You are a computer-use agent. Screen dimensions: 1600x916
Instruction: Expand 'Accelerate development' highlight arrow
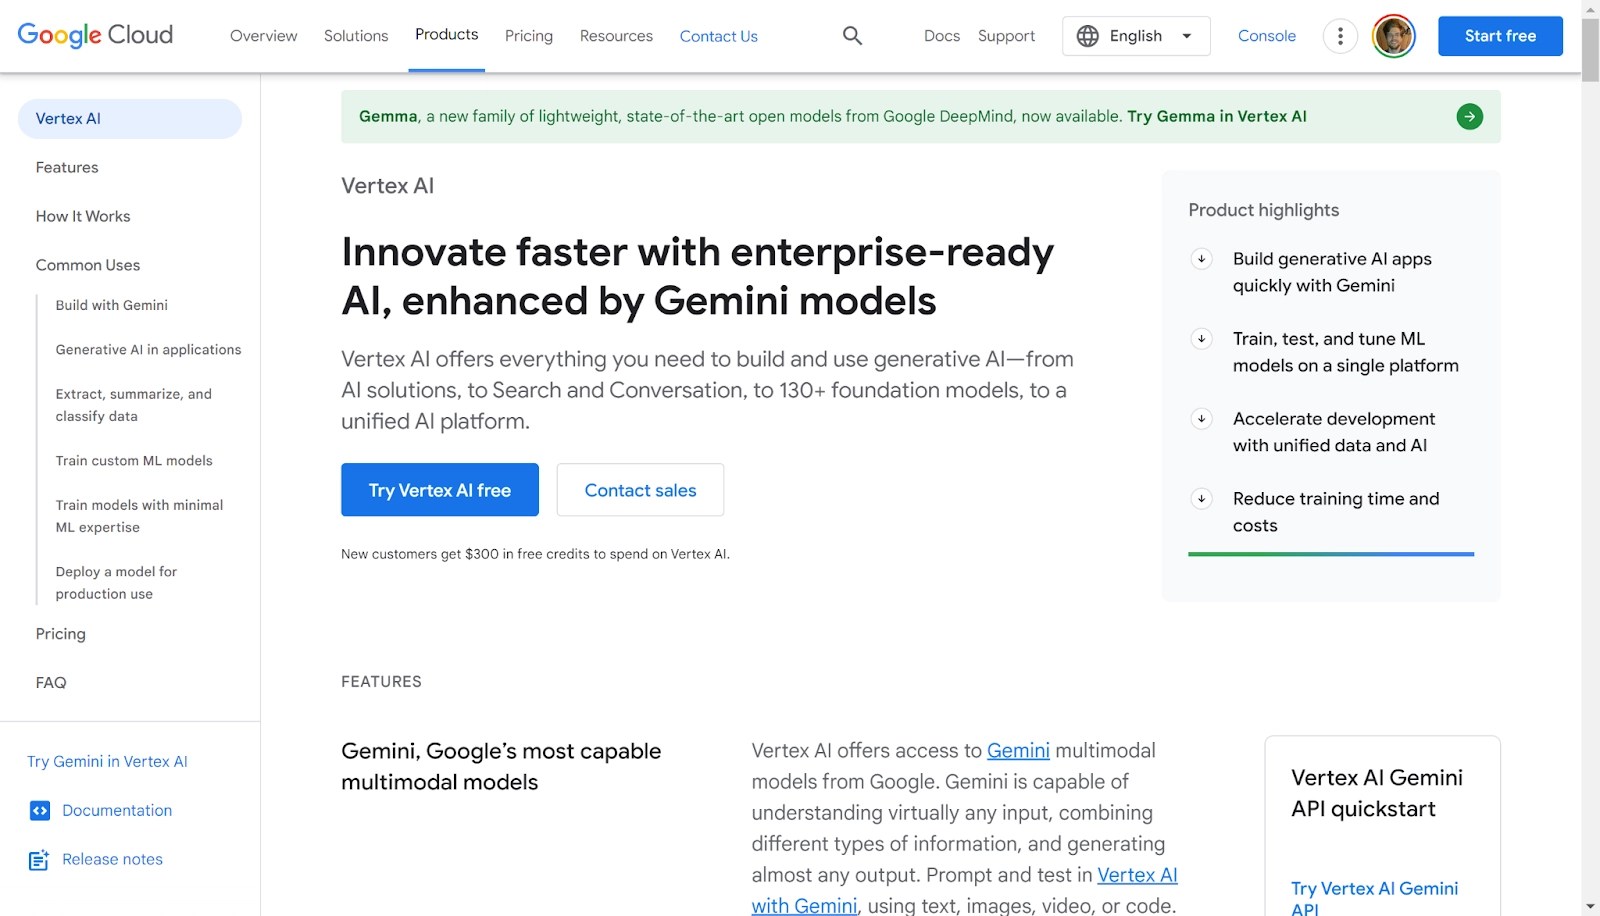click(x=1202, y=419)
